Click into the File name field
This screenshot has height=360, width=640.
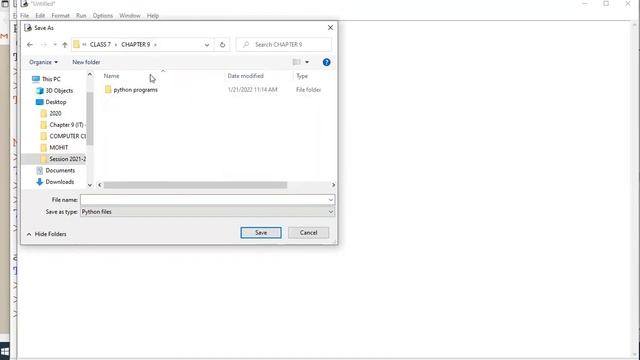point(204,200)
